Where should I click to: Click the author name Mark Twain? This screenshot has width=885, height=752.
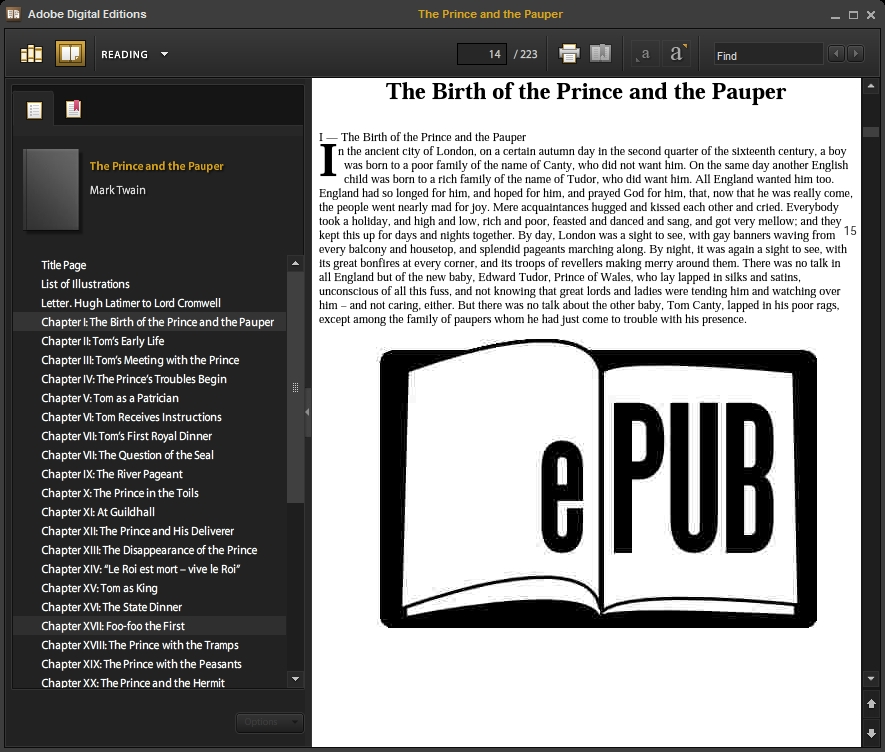coord(117,190)
